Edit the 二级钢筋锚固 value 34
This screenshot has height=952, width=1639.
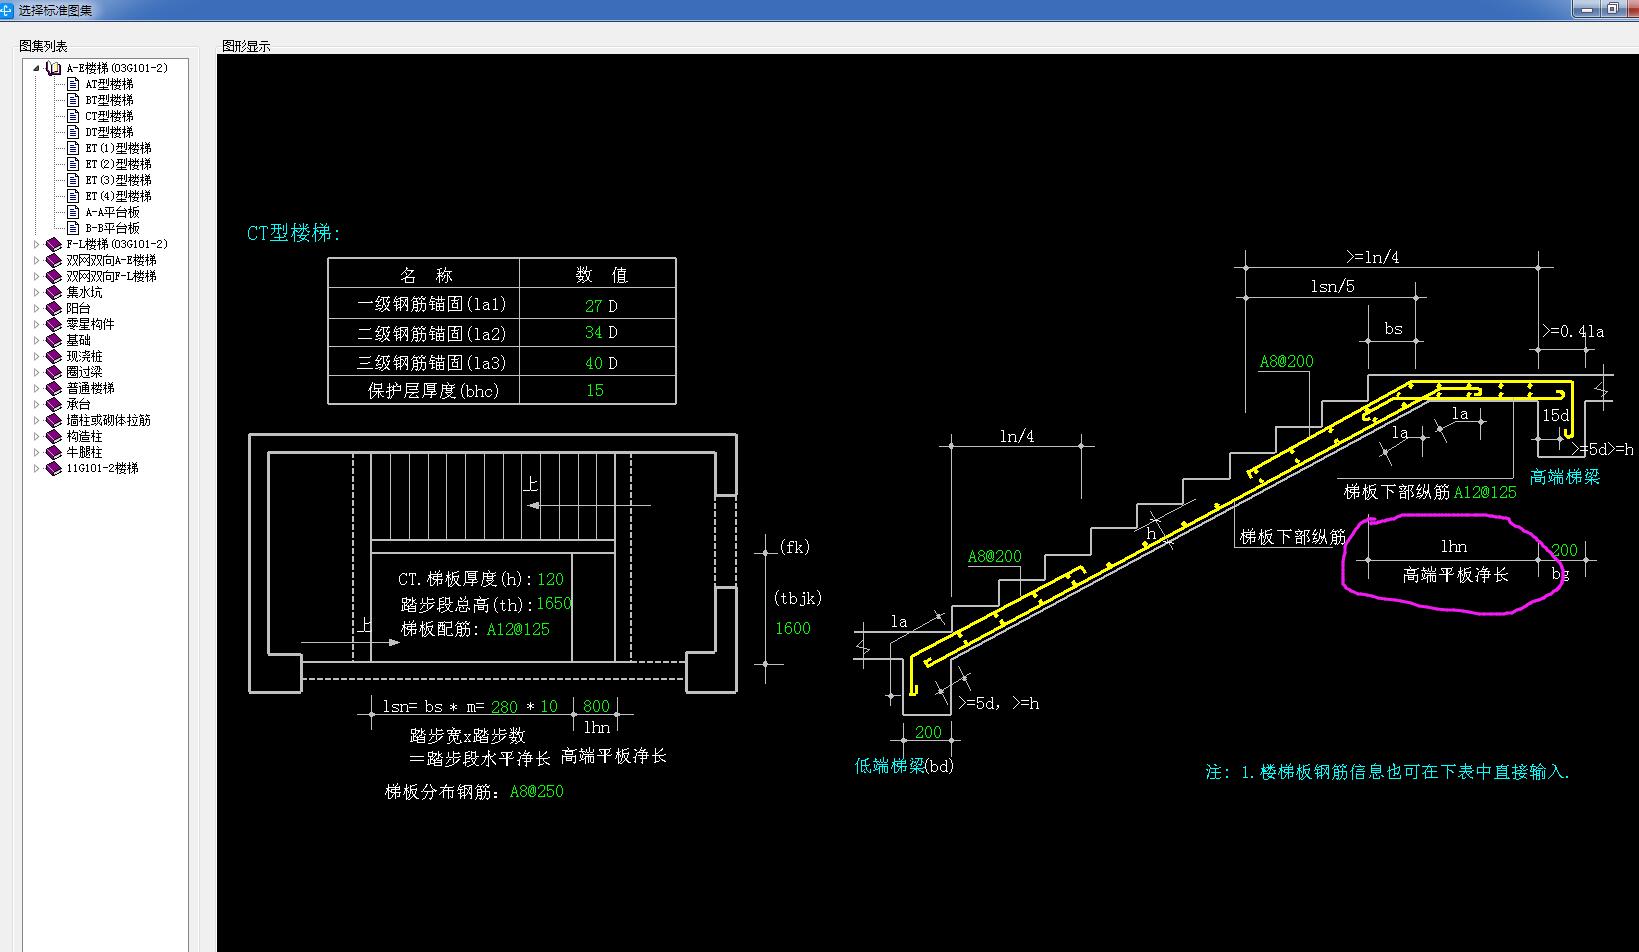(x=593, y=332)
